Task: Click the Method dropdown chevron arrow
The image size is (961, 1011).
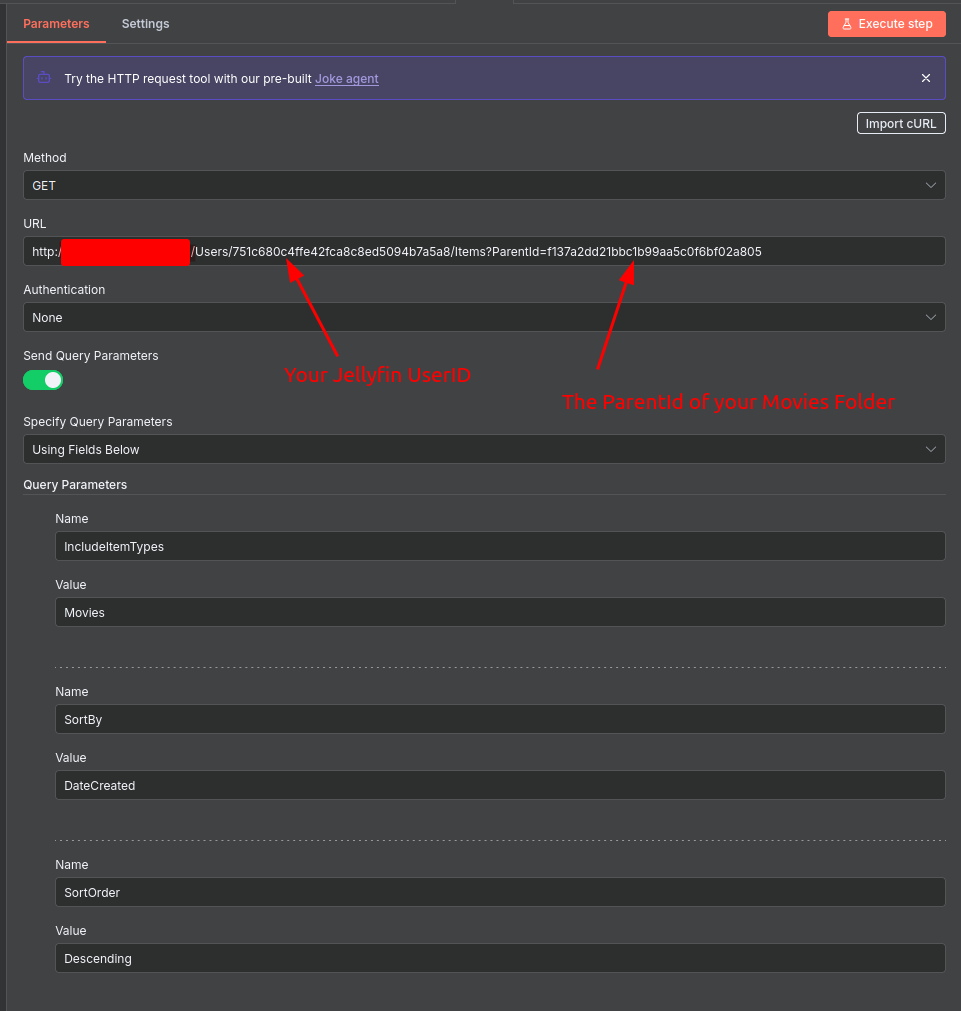Action: pos(931,185)
